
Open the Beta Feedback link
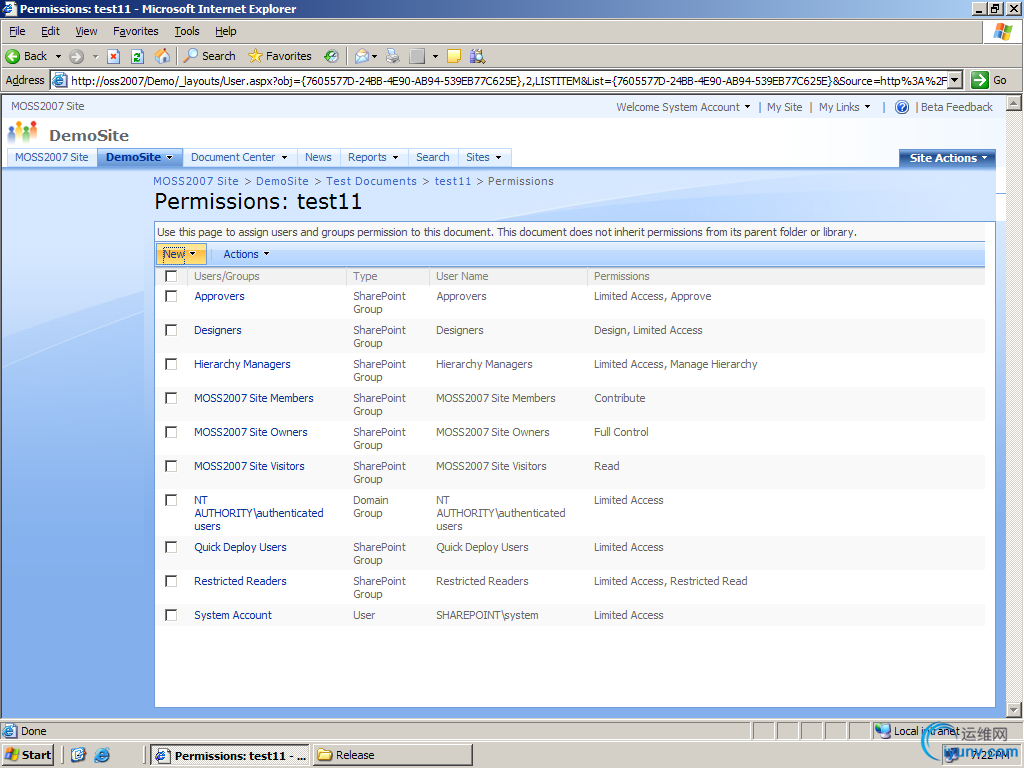(x=957, y=107)
